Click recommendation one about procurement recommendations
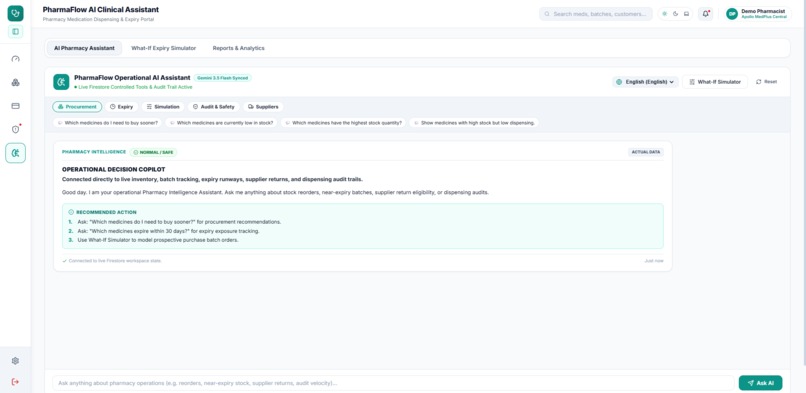Screen dimensions: 806x393 (175, 222)
